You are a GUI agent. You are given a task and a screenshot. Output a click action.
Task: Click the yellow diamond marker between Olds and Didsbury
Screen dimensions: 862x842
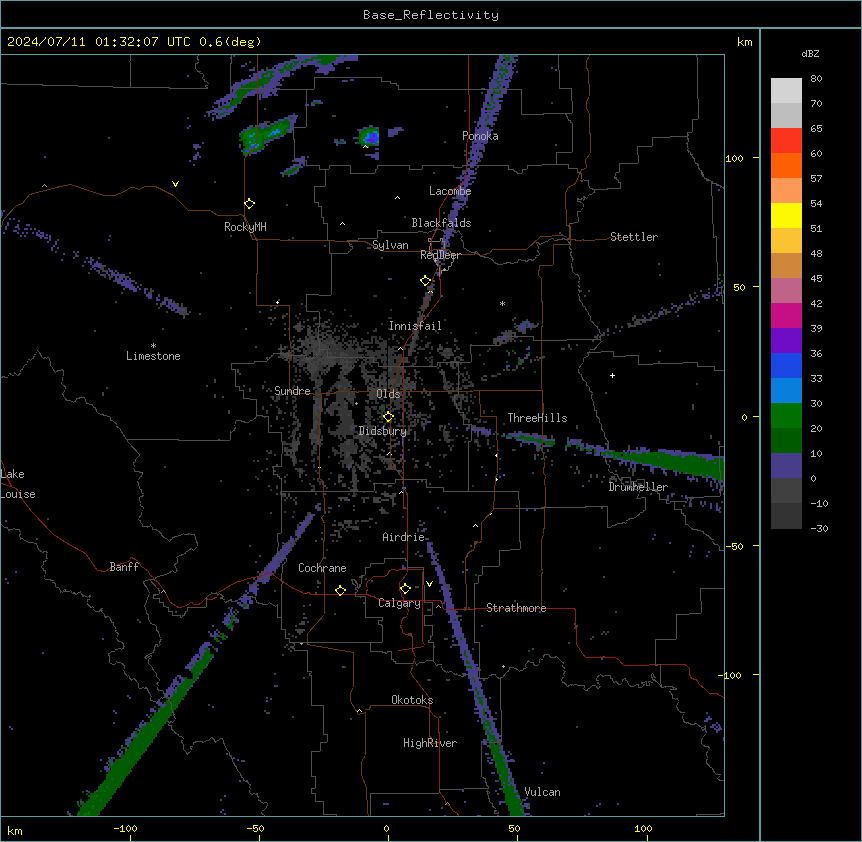[x=389, y=417]
